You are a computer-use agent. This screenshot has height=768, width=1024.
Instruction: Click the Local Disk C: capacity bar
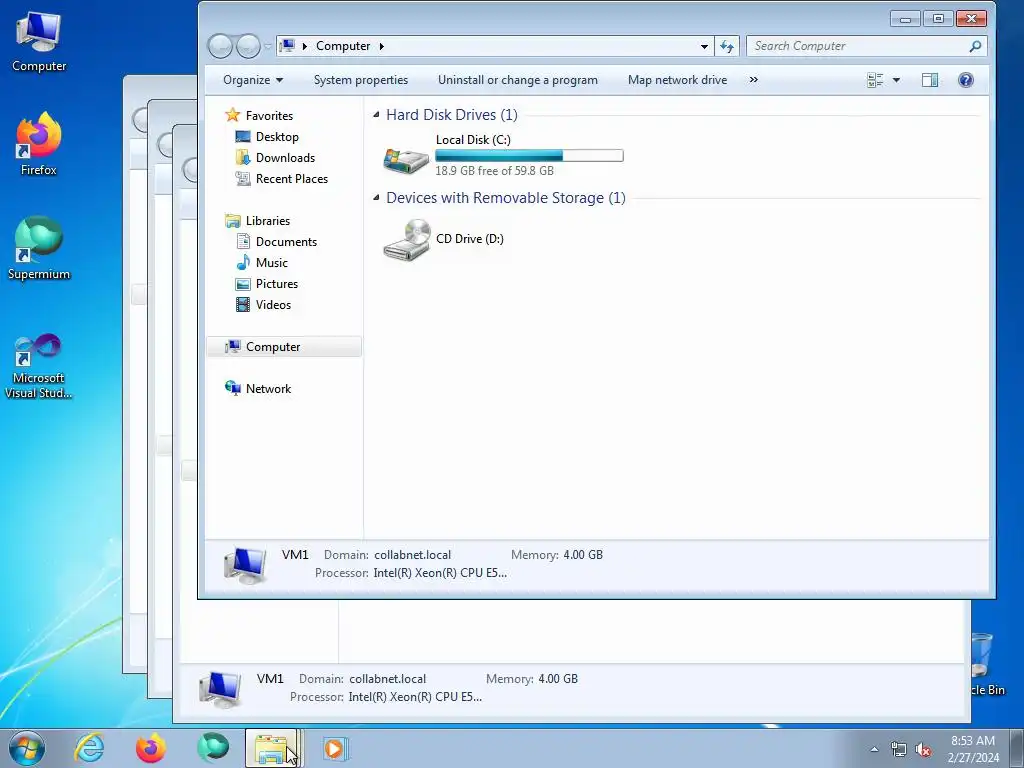pos(529,155)
